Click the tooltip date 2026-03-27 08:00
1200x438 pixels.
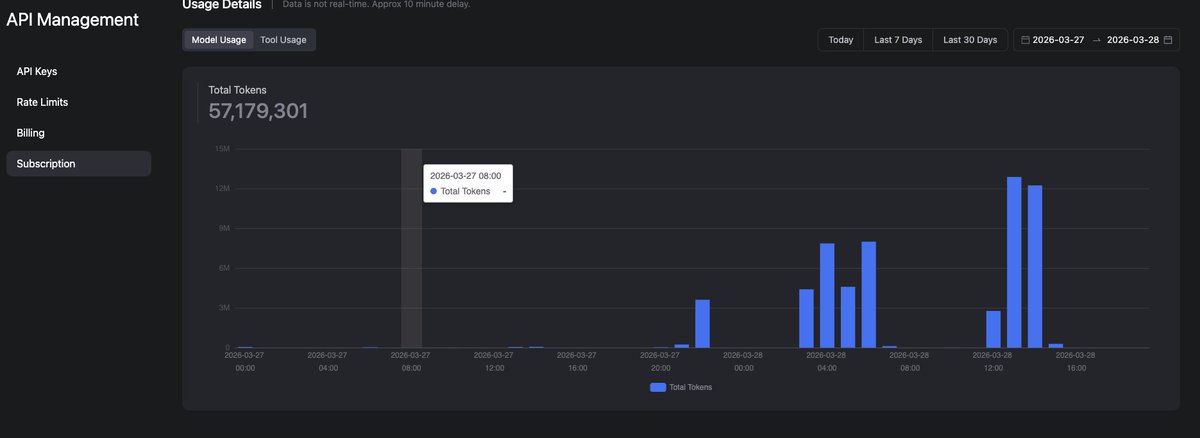tap(466, 175)
